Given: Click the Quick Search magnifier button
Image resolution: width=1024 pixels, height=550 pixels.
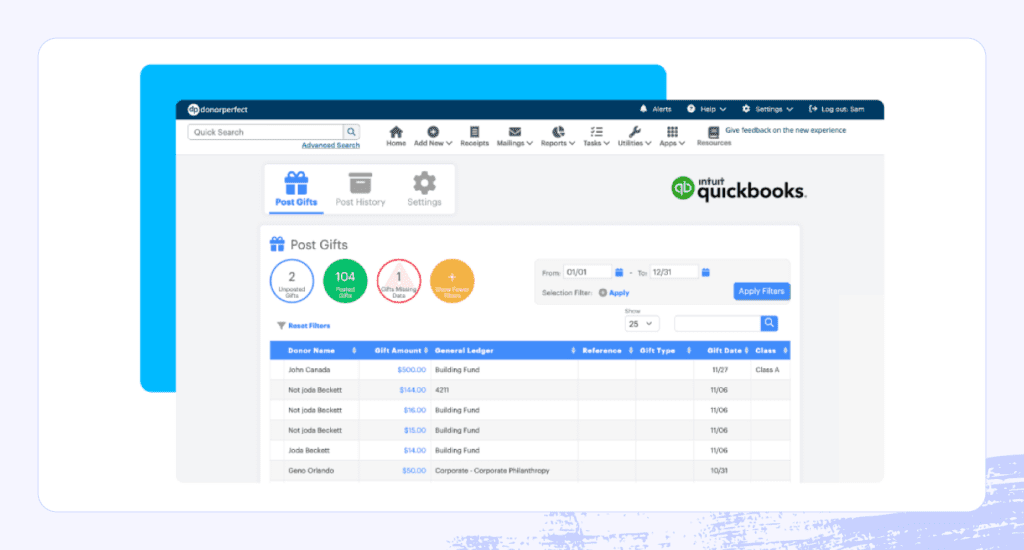Looking at the screenshot, I should point(351,132).
